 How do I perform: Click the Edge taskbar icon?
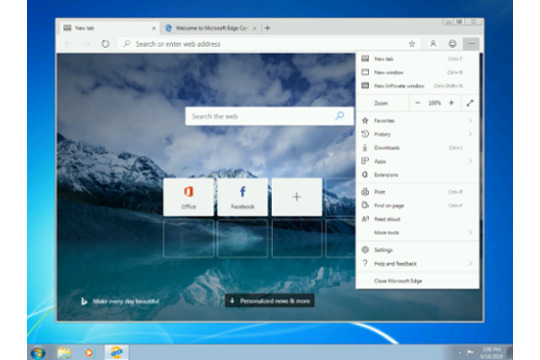tap(116, 352)
